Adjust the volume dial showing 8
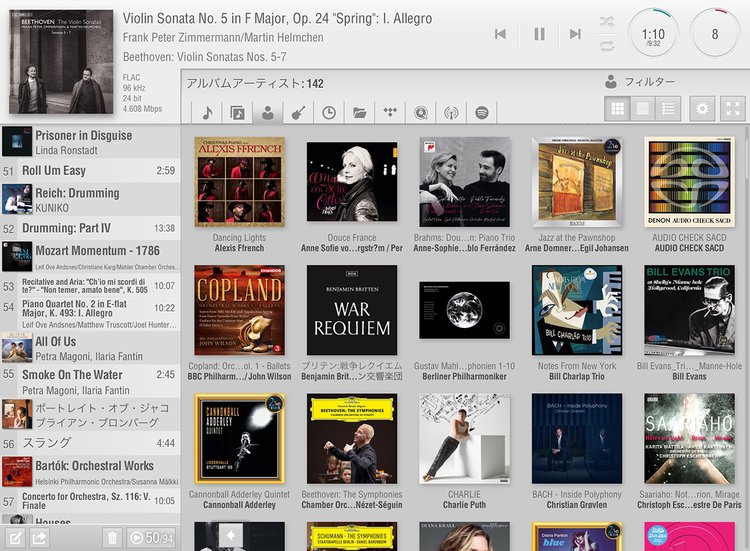750x551 pixels. pos(714,34)
